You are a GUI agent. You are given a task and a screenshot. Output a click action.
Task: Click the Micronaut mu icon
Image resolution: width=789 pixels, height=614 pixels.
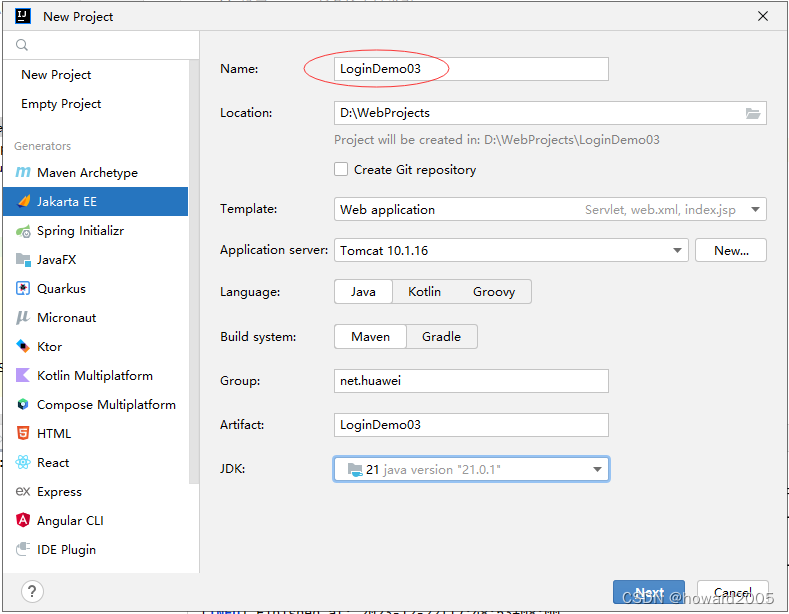[x=23, y=318]
